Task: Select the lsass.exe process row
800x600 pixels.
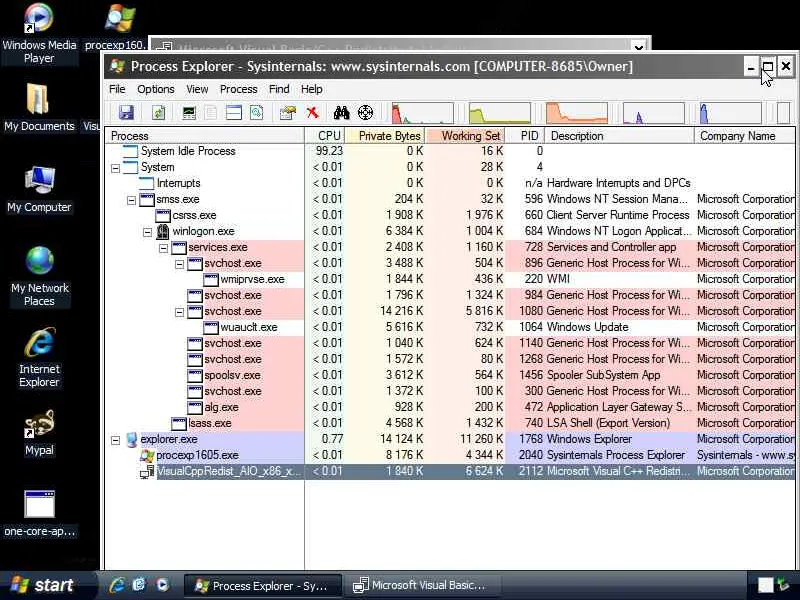Action: click(x=450, y=423)
